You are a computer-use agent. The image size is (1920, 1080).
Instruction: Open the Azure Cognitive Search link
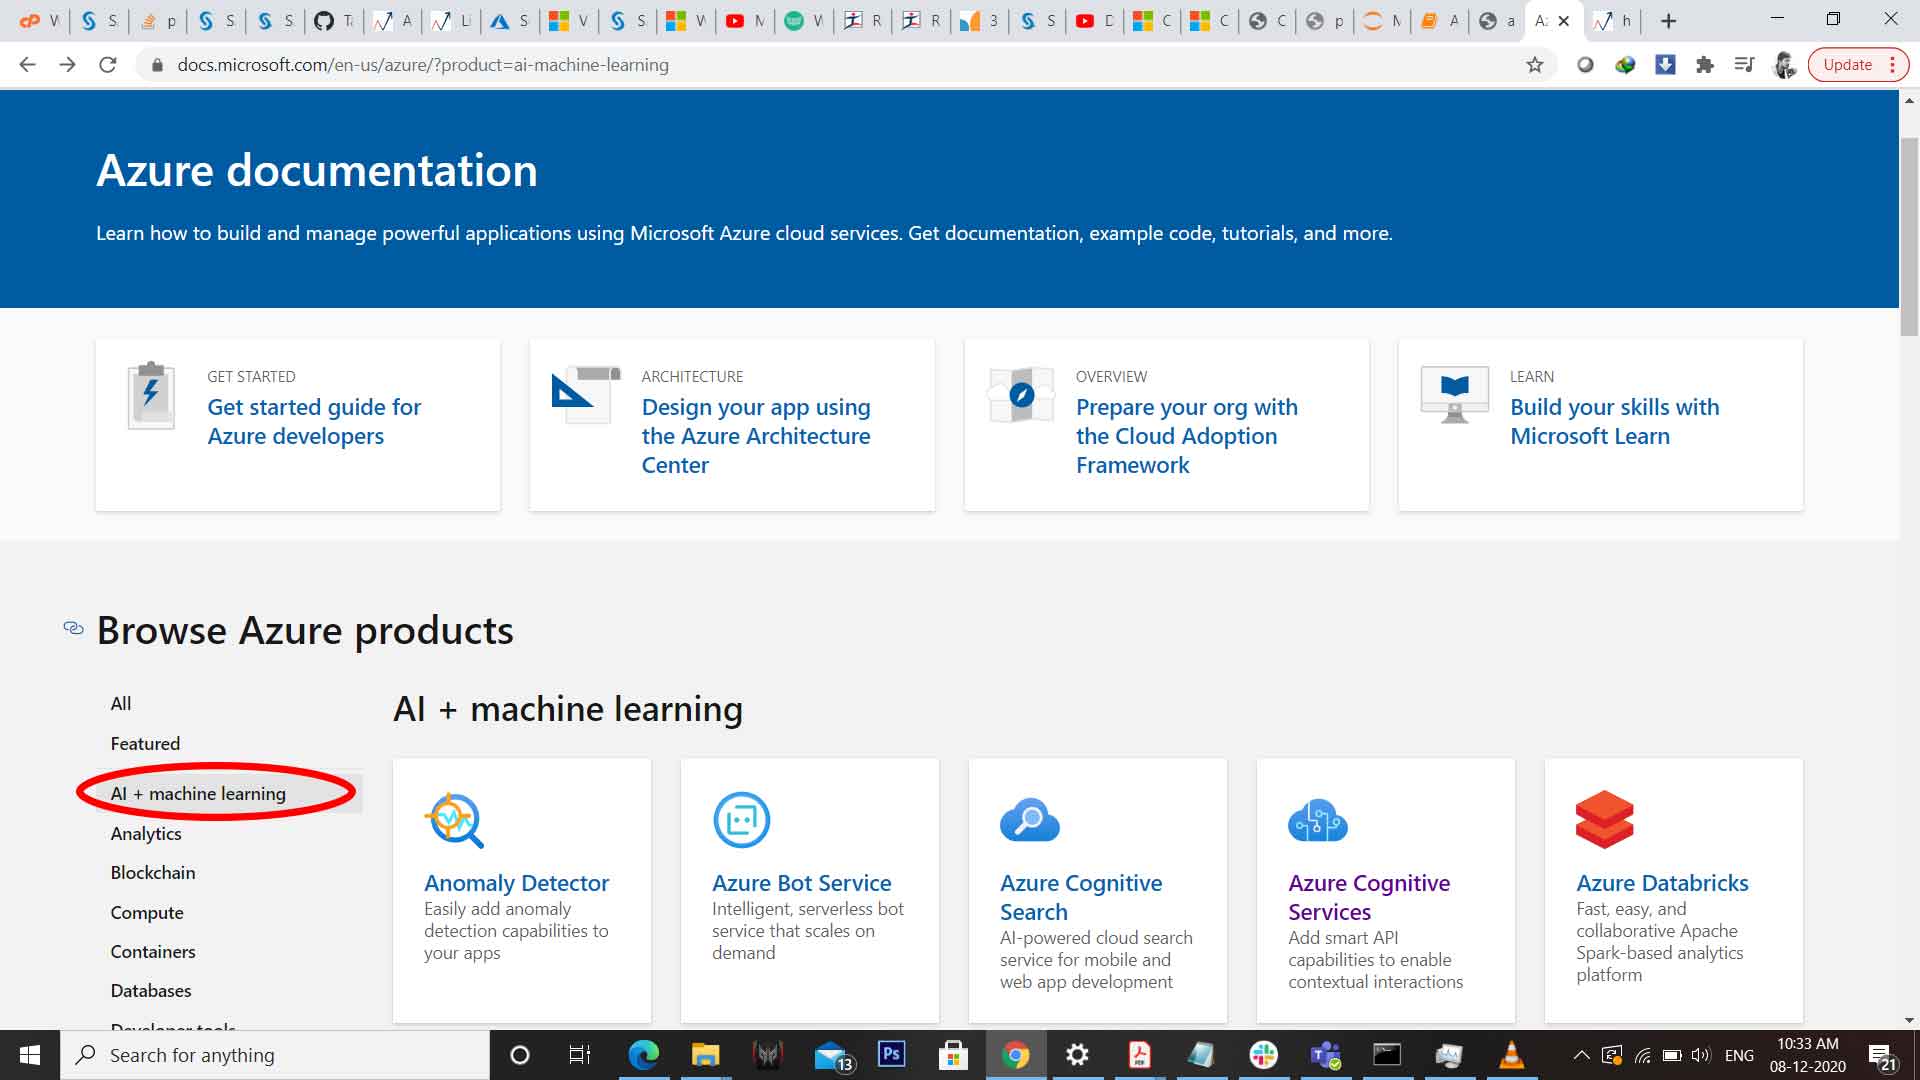(1081, 897)
